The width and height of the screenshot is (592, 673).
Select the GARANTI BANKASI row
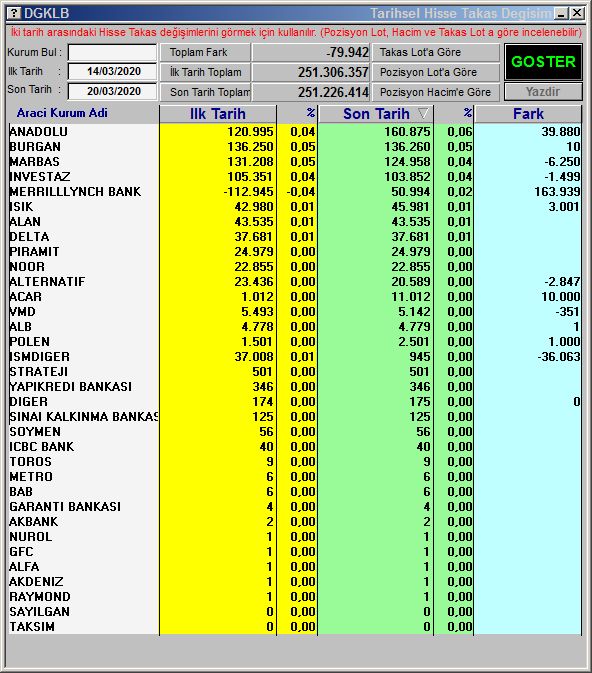click(295, 506)
